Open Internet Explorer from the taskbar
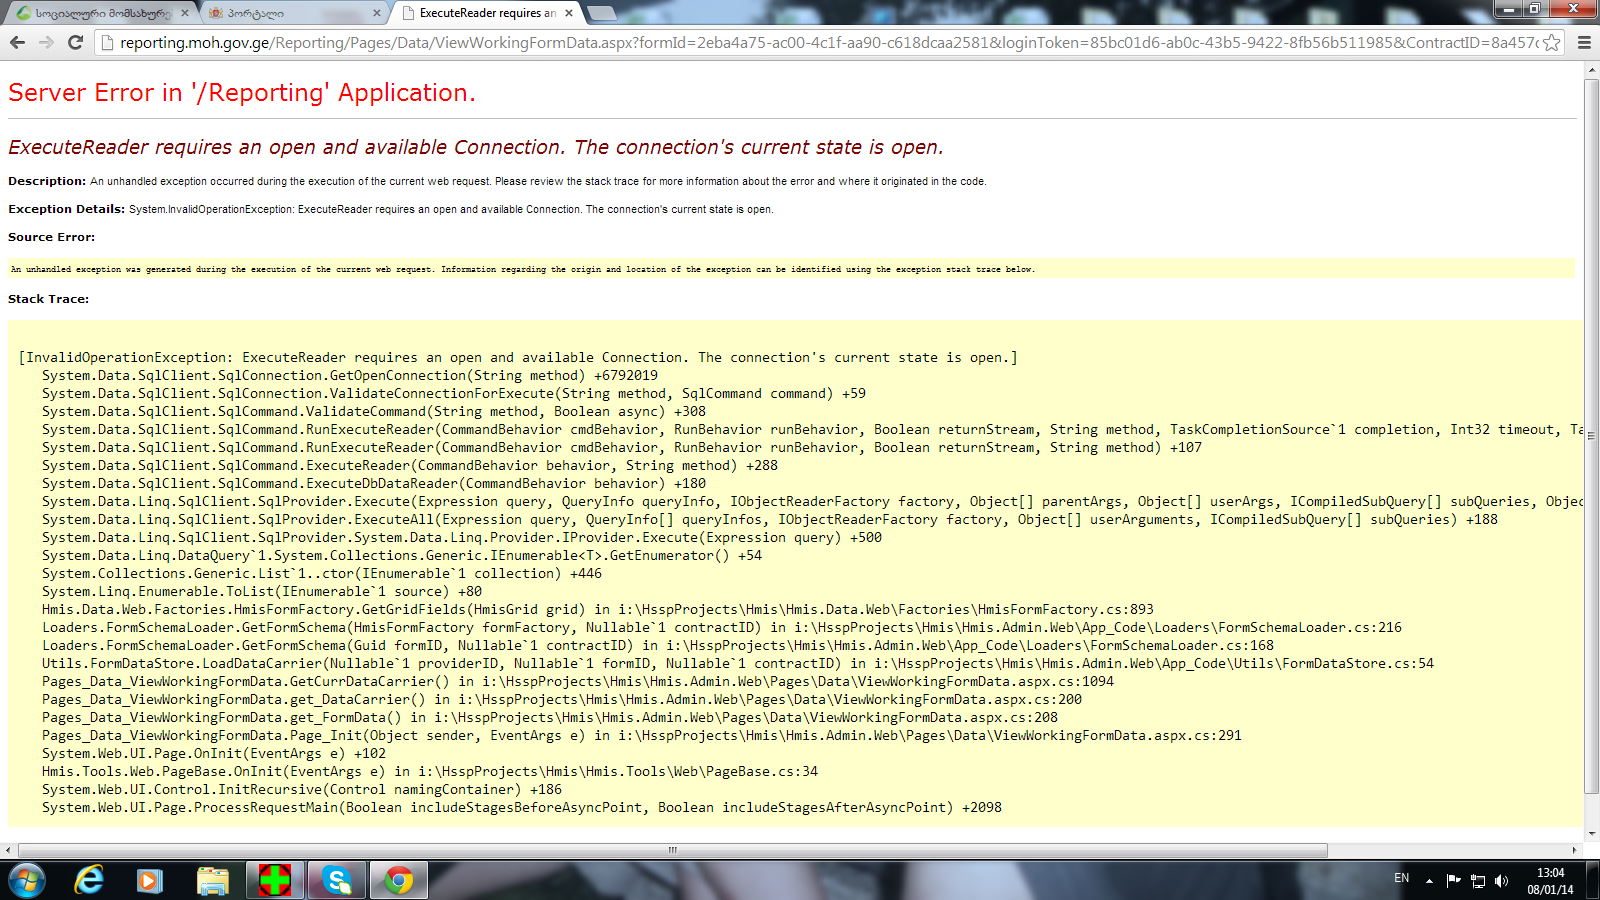1600x900 pixels. [x=89, y=880]
